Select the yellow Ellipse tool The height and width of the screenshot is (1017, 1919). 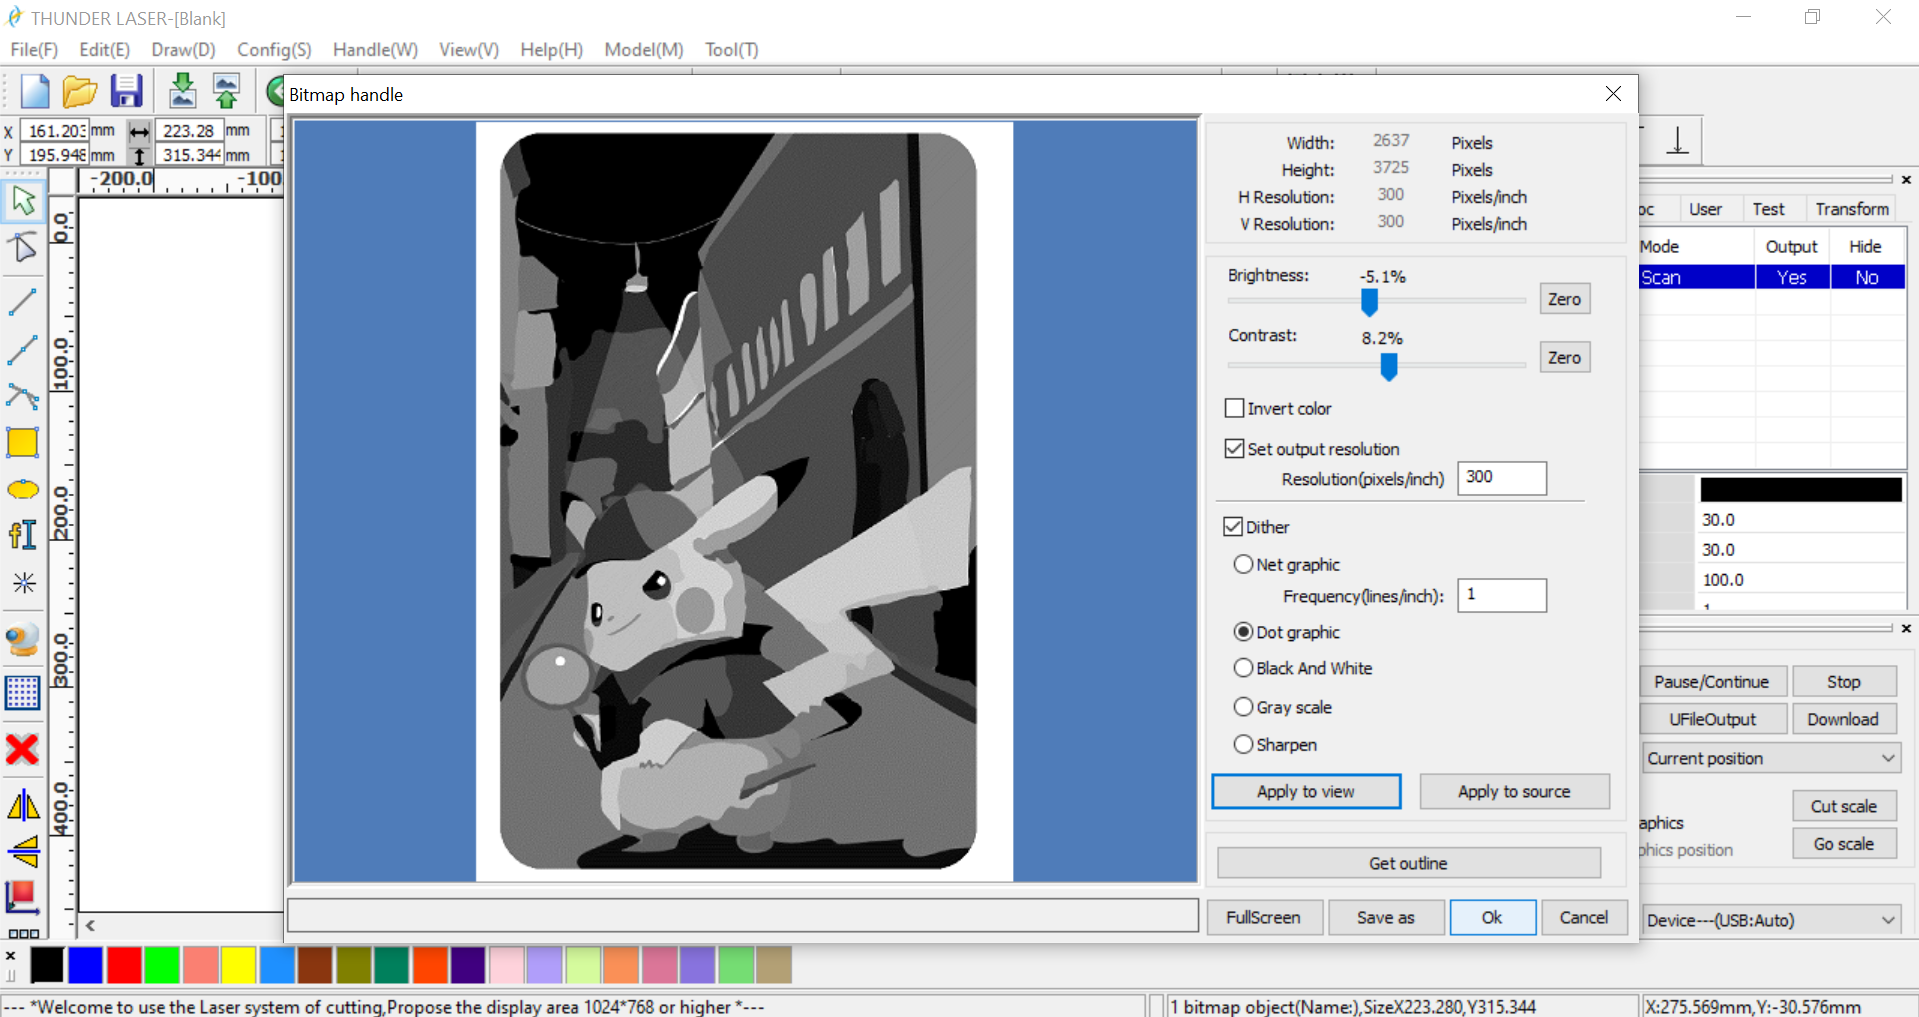[x=23, y=490]
